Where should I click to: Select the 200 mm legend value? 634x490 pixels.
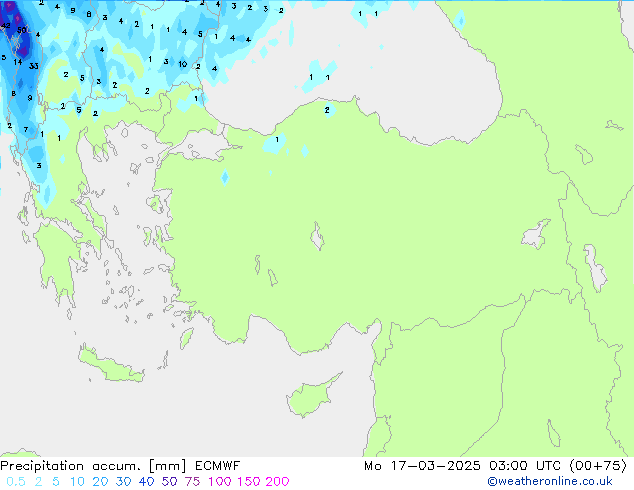[277, 482]
